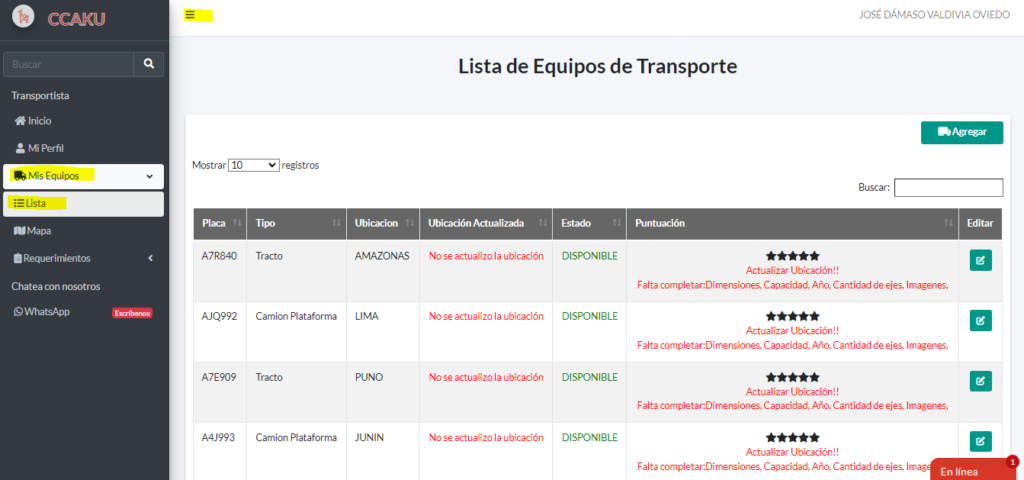Click edit icon for AJQ992 row

tap(980, 321)
